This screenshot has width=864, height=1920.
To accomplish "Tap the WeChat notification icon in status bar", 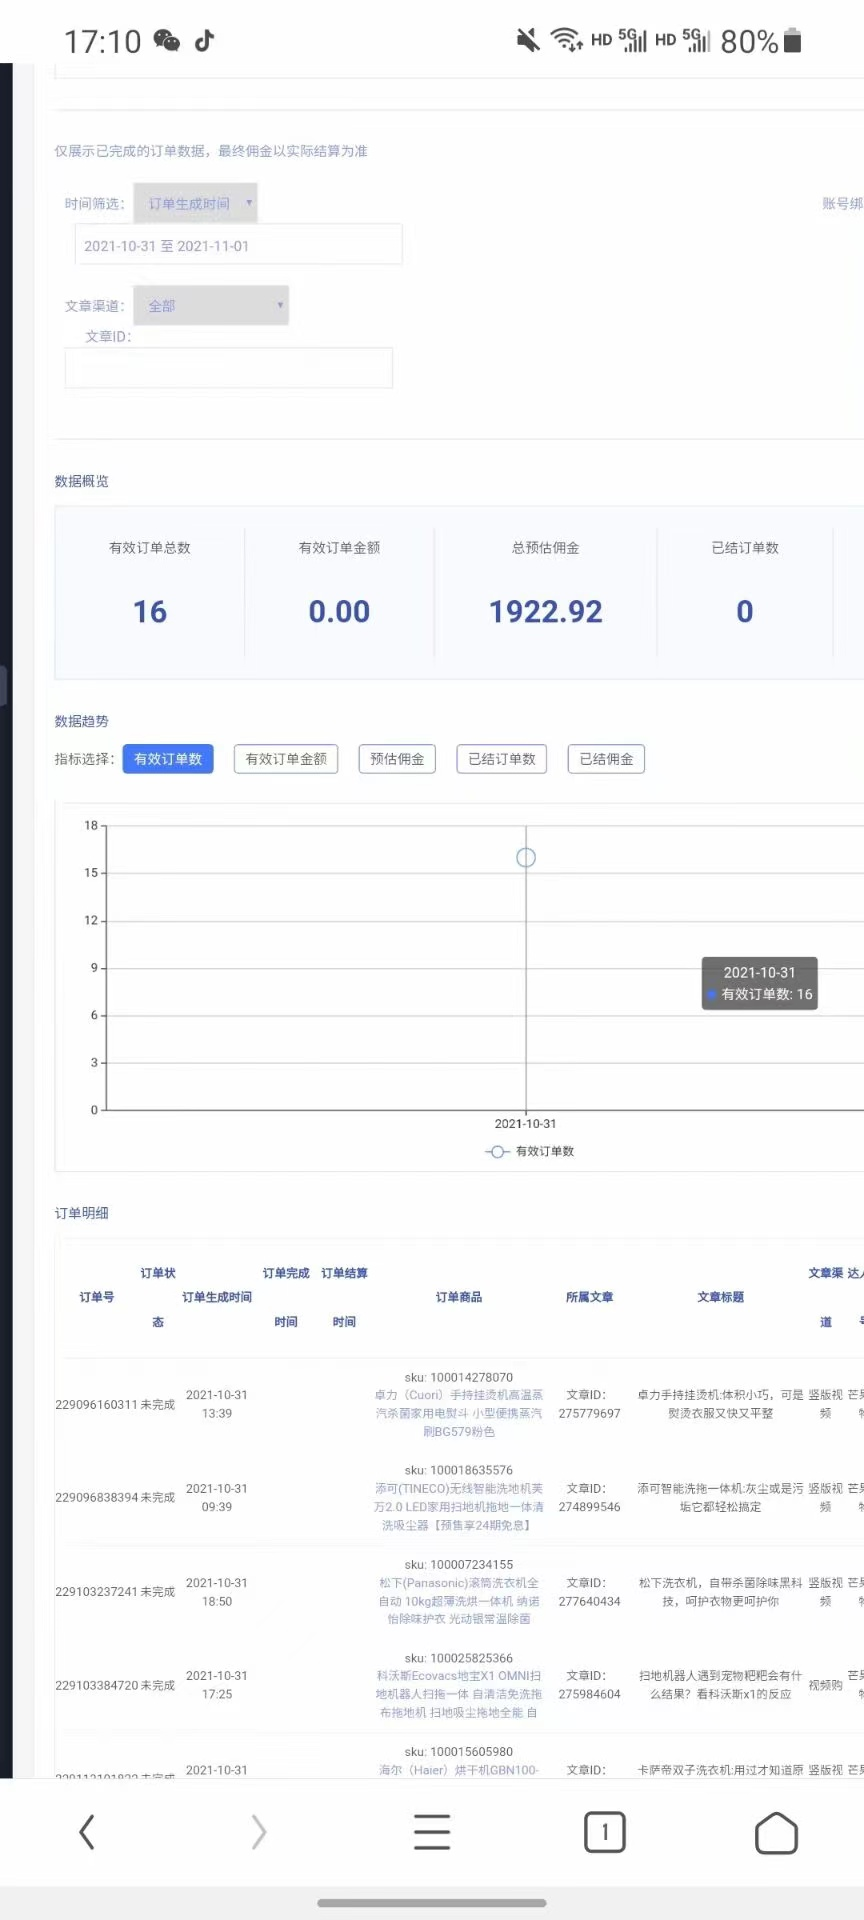I will [x=166, y=41].
